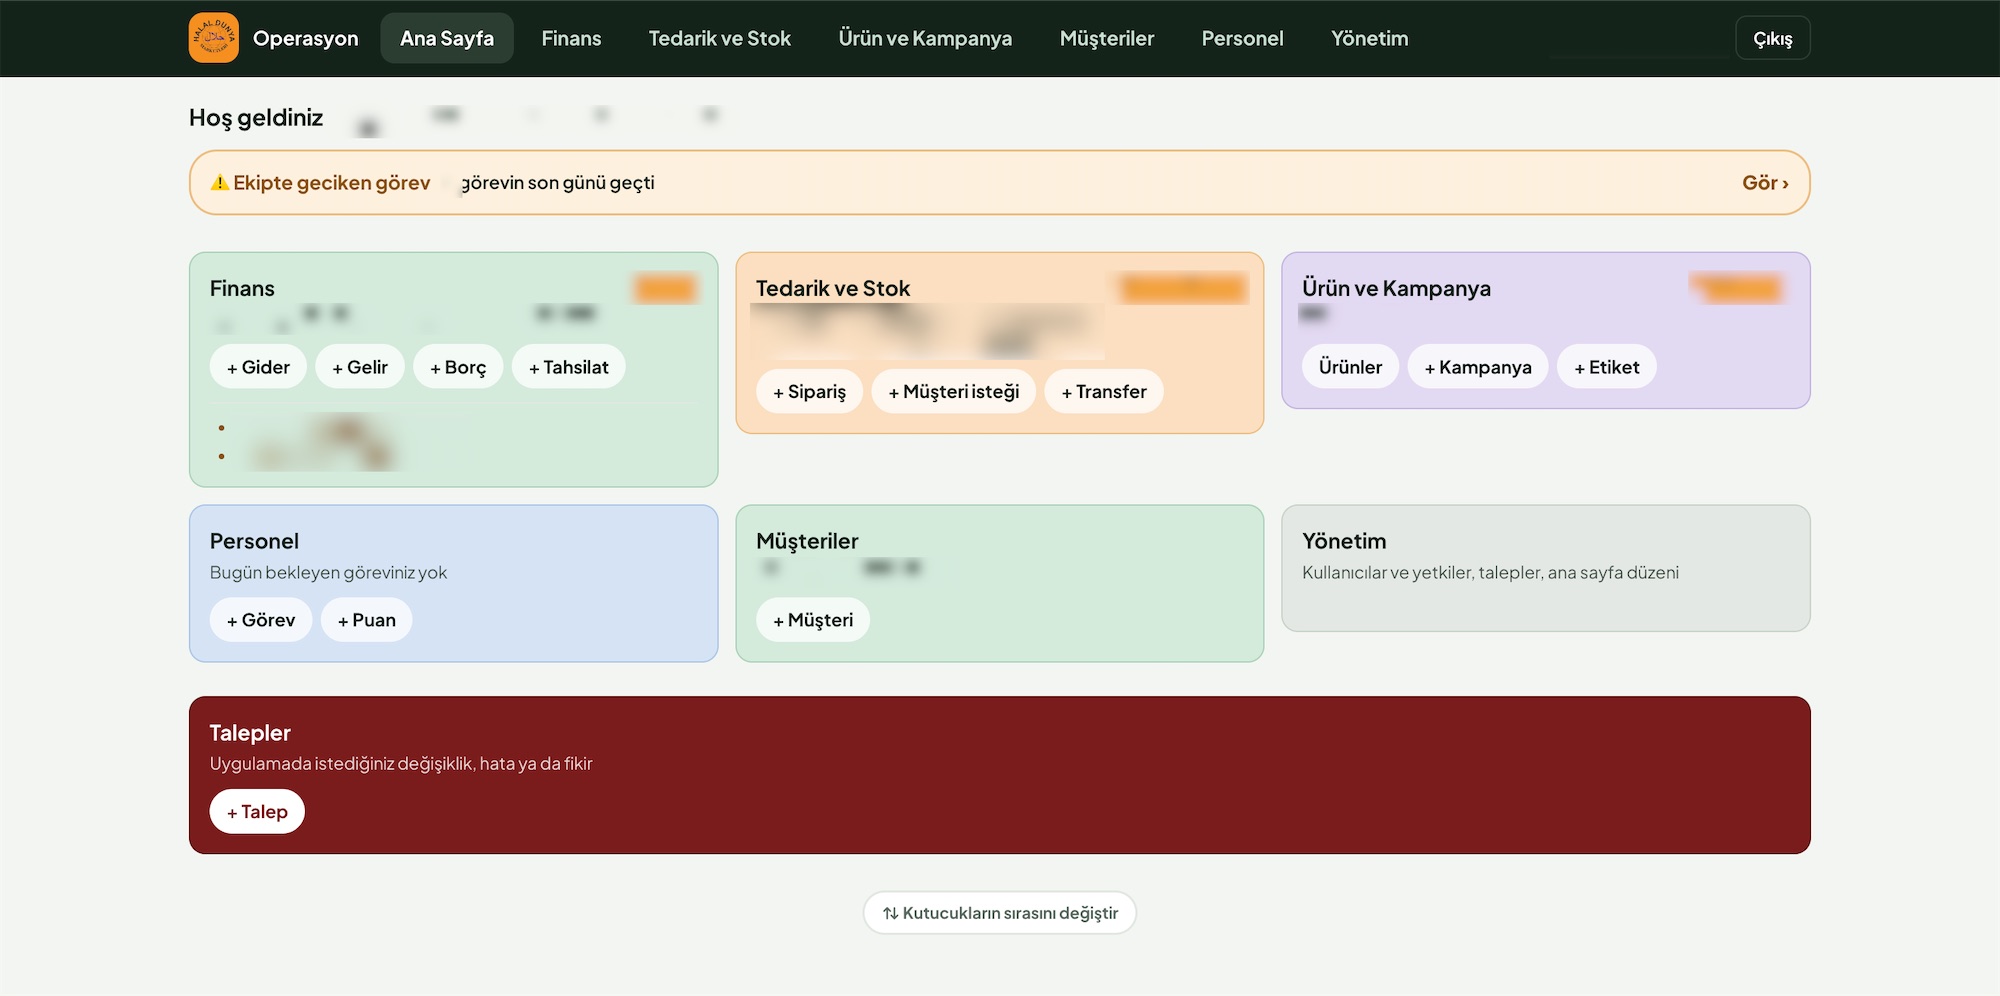Open the Finans card title
Image resolution: width=2000 pixels, height=996 pixels.
click(x=242, y=289)
